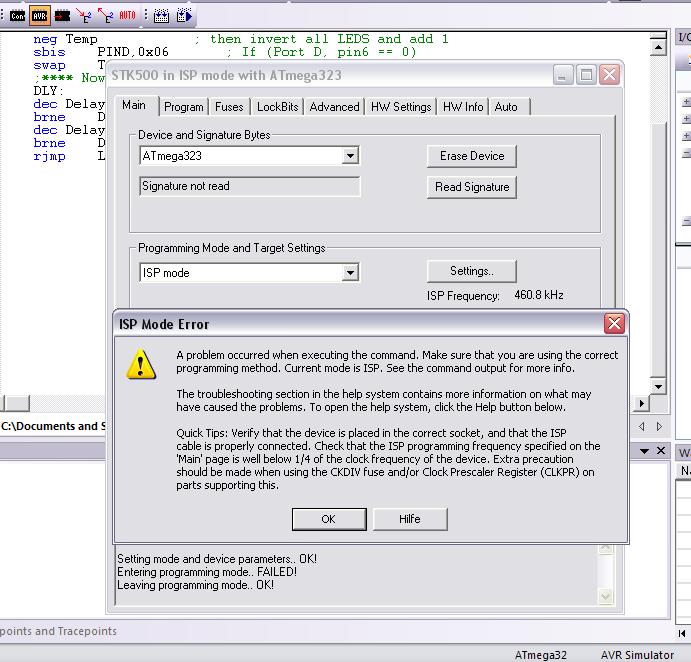
Task: Click the 'neg Temp' code line
Action: pyautogui.click(x=65, y=39)
